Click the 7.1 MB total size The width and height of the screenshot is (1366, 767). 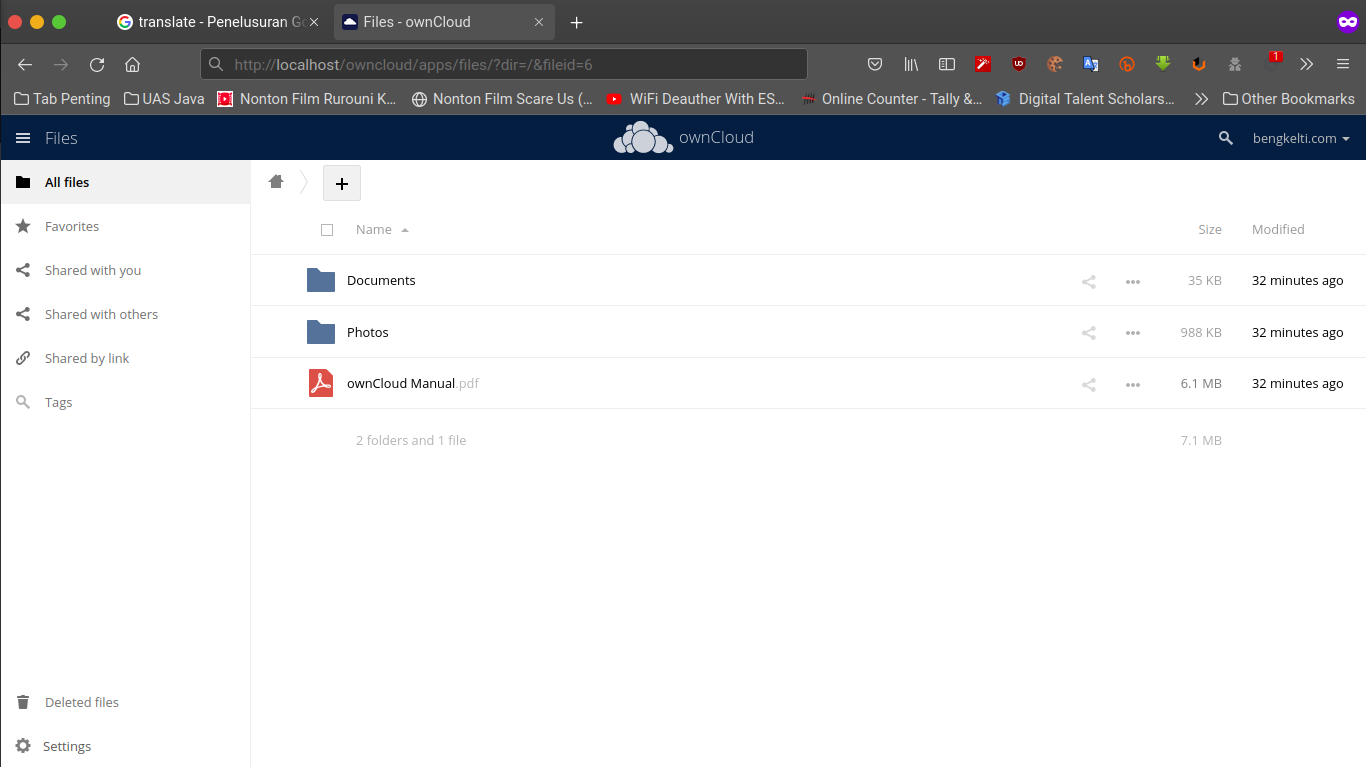1201,440
